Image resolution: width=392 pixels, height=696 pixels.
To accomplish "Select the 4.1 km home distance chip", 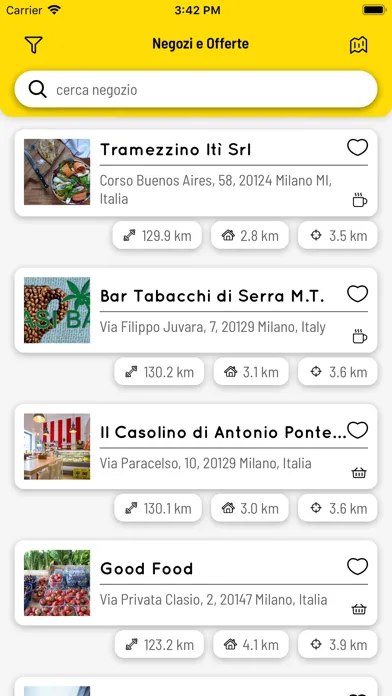I will pyautogui.click(x=251, y=644).
